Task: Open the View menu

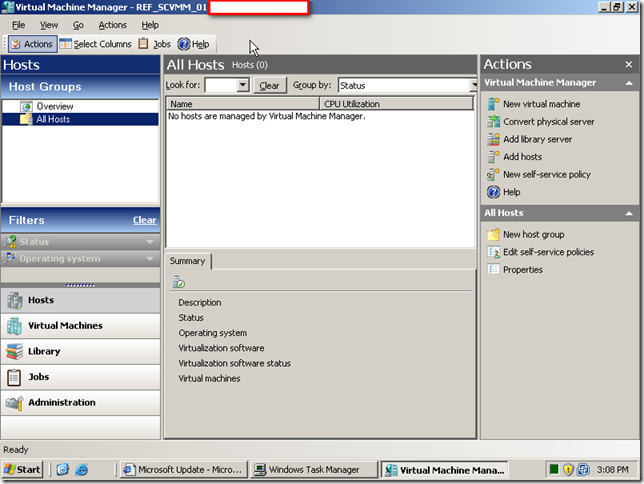Action: [x=49, y=25]
